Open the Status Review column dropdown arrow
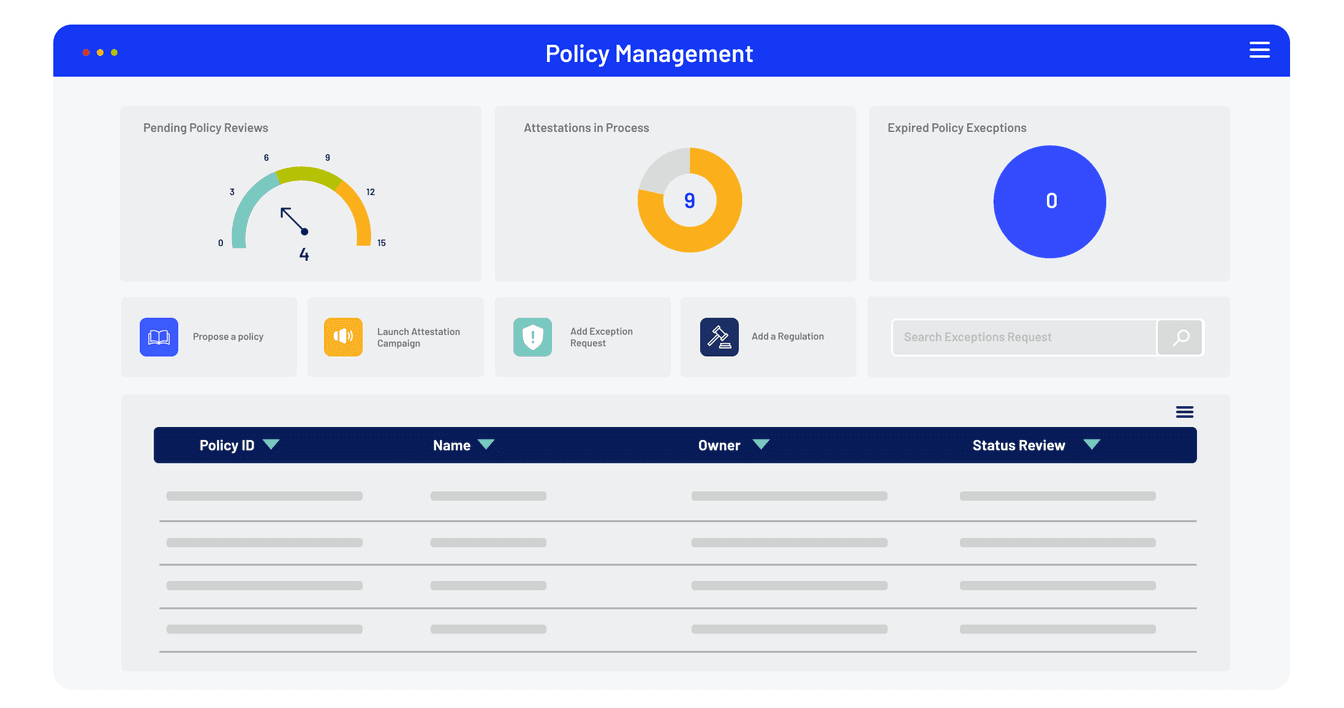The width and height of the screenshot is (1344, 708). (x=1092, y=445)
